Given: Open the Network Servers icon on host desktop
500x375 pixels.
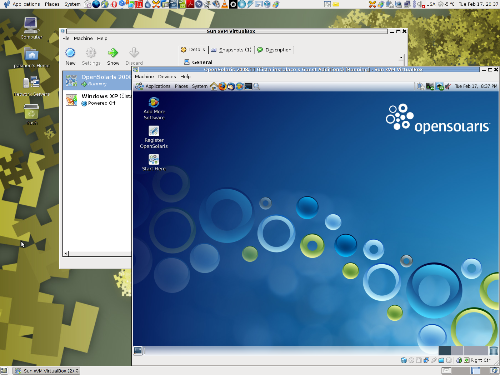Looking at the screenshot, I should [x=31, y=86].
